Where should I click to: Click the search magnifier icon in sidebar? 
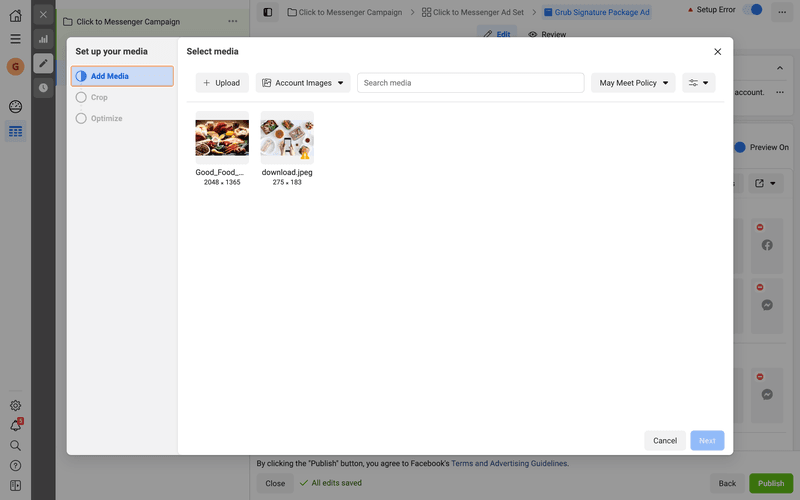(x=15, y=445)
